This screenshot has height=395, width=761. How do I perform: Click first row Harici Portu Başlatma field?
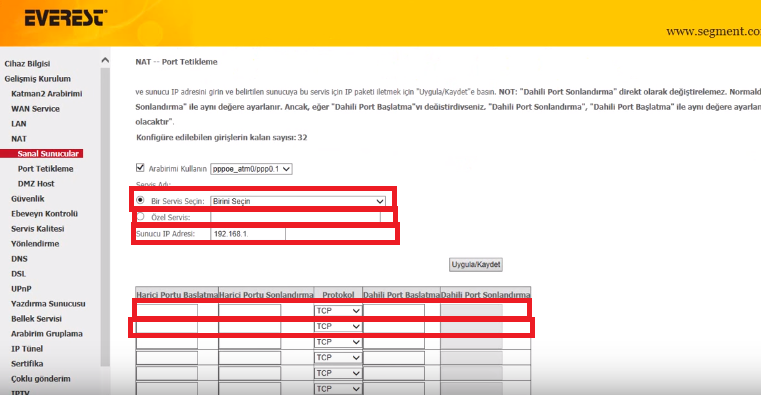click(167, 311)
